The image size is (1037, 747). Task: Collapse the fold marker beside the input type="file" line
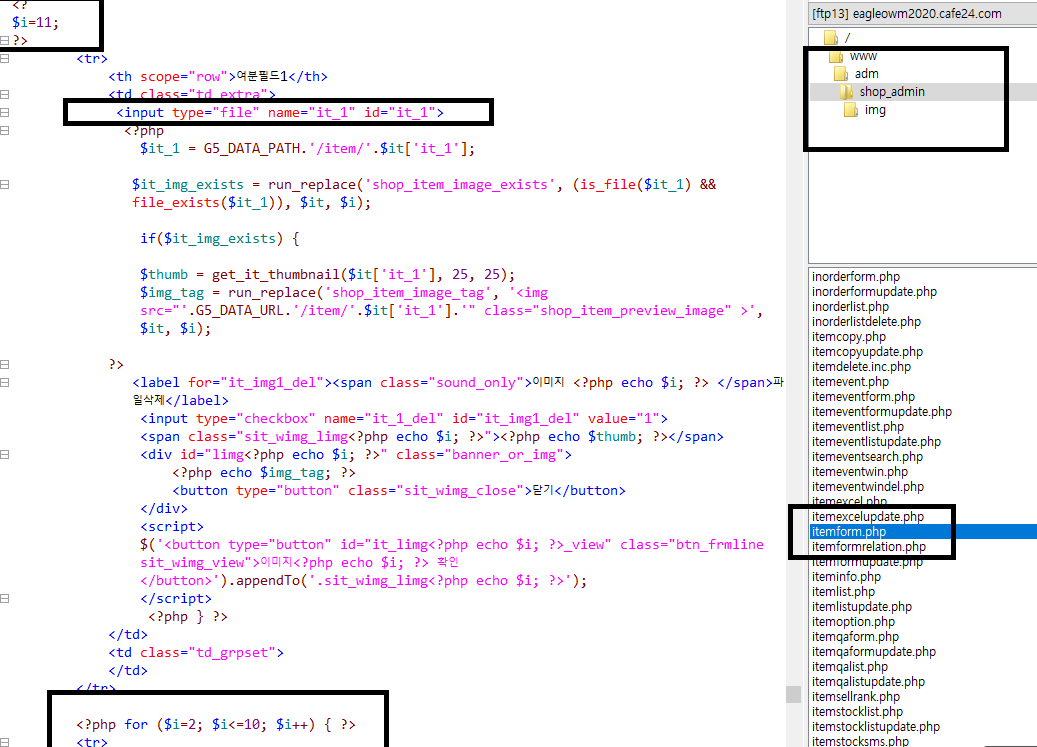click(x=5, y=112)
